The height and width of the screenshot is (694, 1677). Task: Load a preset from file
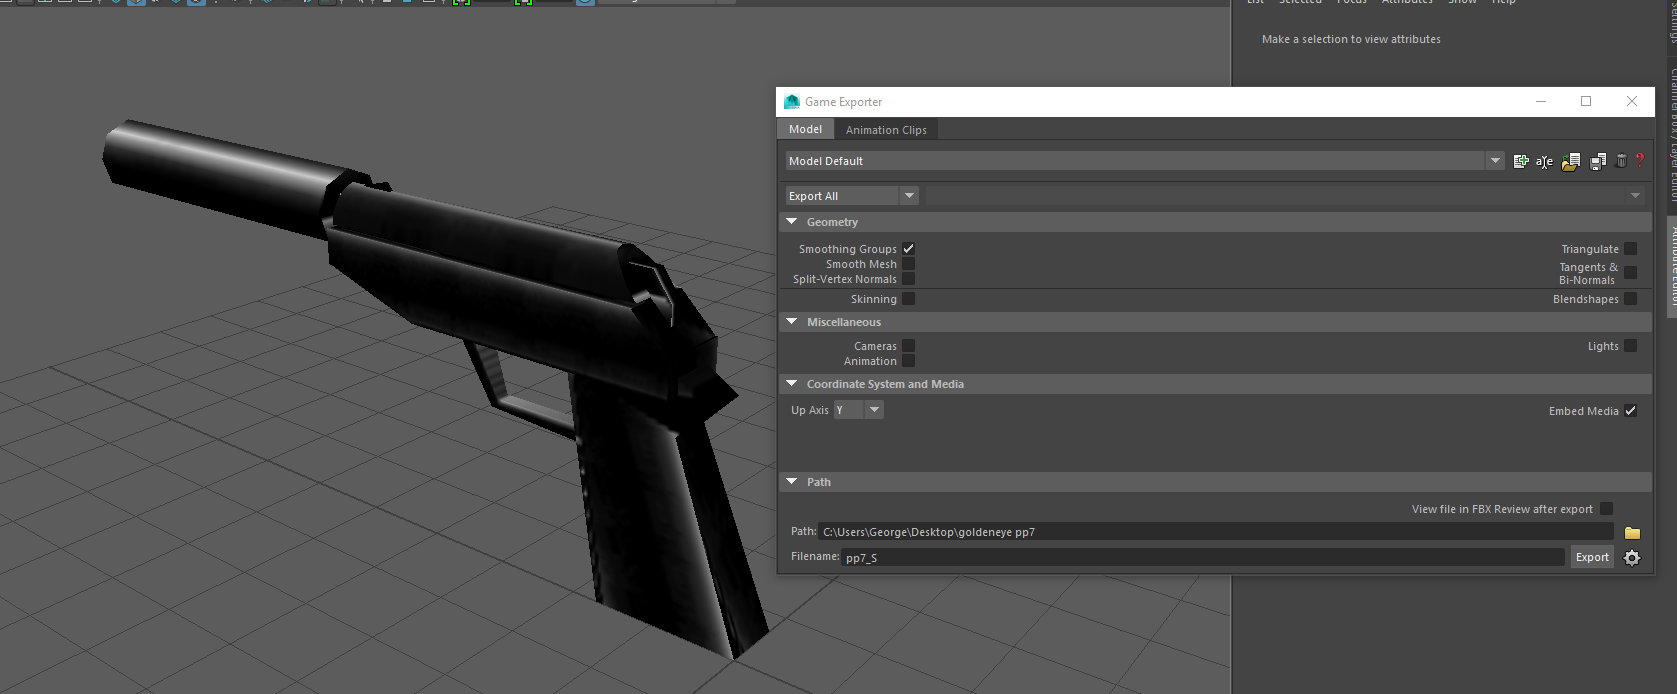click(x=1571, y=161)
